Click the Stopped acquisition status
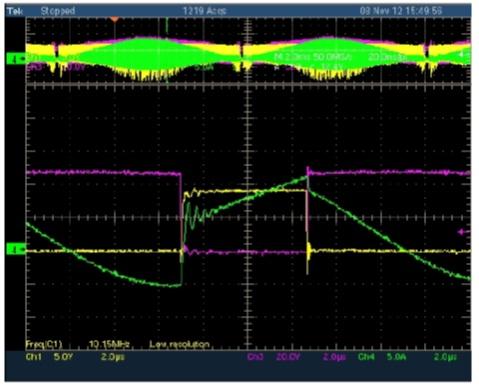 click(58, 11)
